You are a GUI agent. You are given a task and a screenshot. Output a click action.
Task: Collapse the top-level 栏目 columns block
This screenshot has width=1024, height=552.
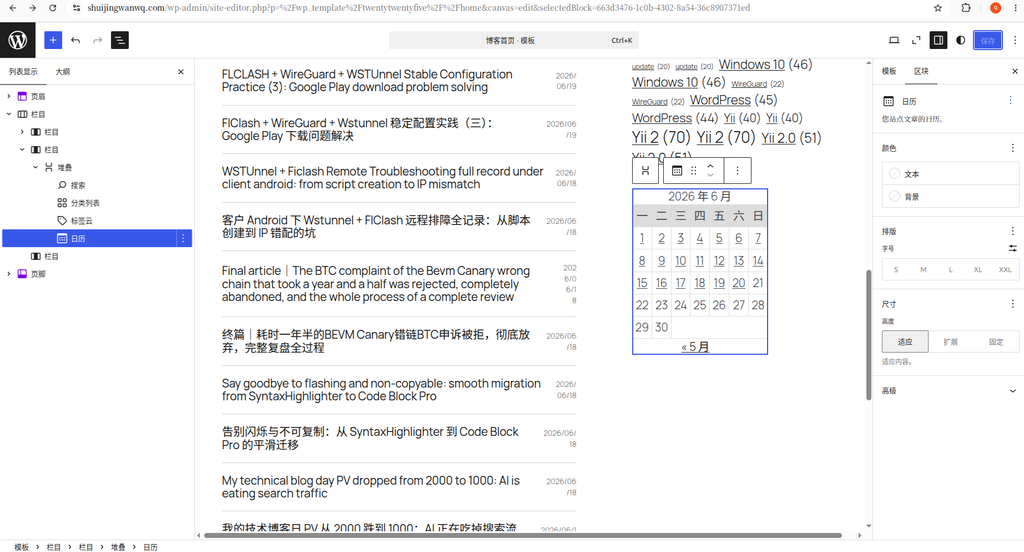pos(8,114)
